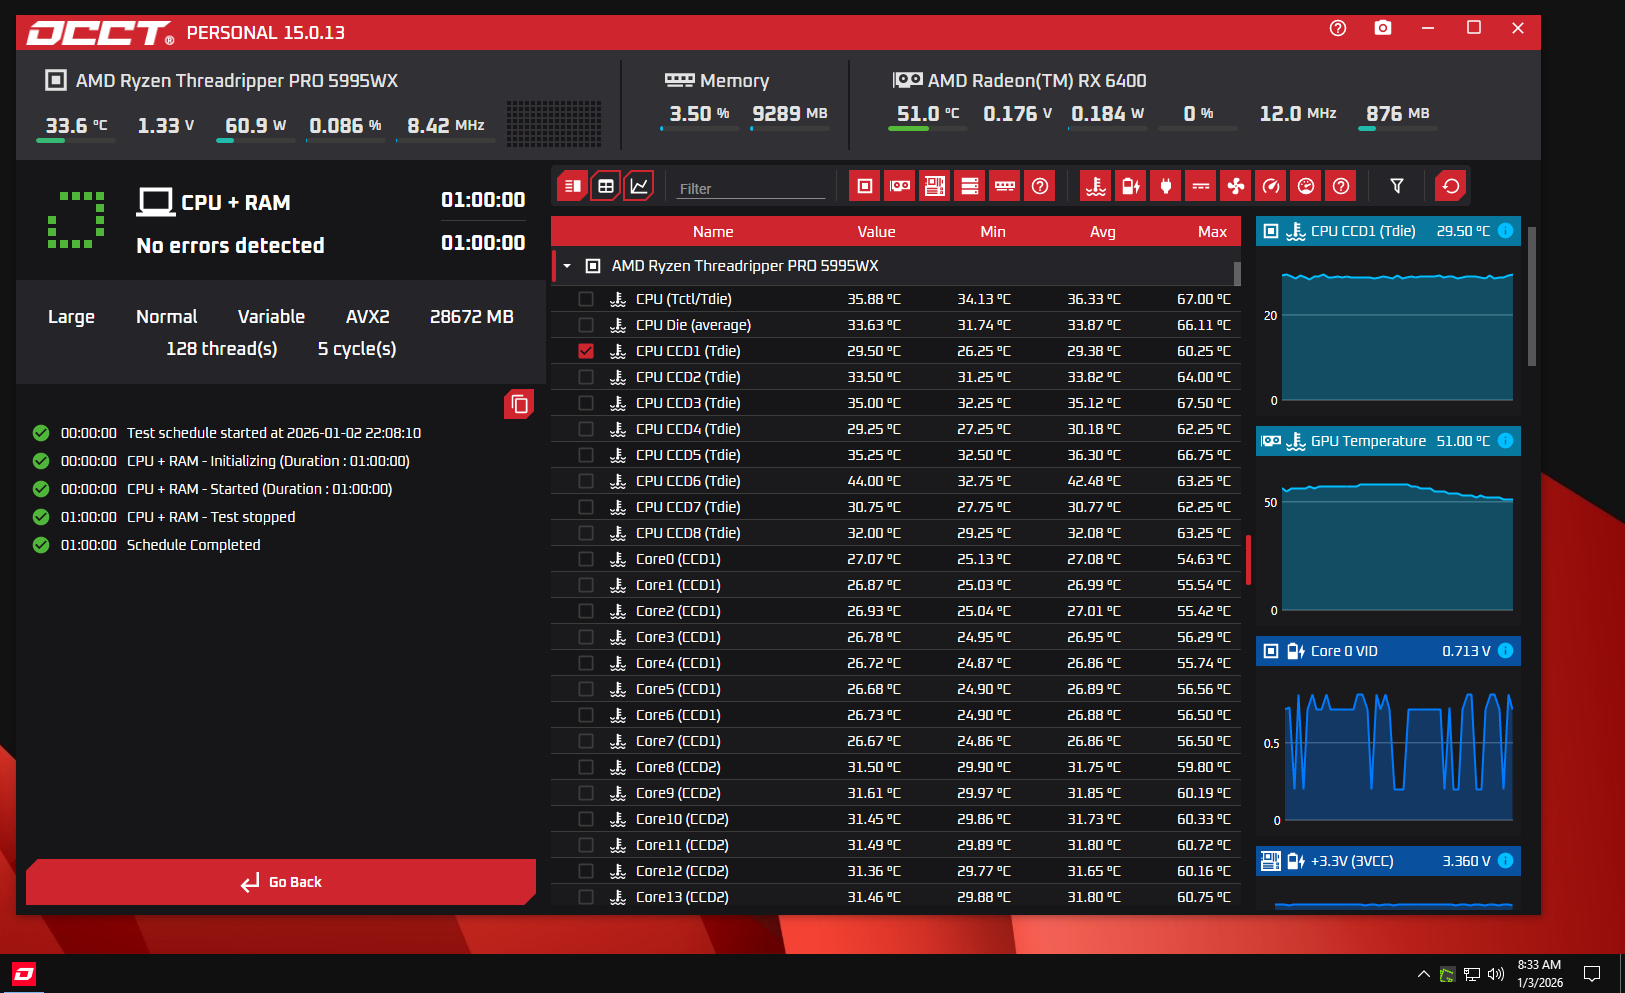Image resolution: width=1625 pixels, height=993 pixels.
Task: Tick the Core0 (CCD1) checkbox
Action: coord(586,559)
